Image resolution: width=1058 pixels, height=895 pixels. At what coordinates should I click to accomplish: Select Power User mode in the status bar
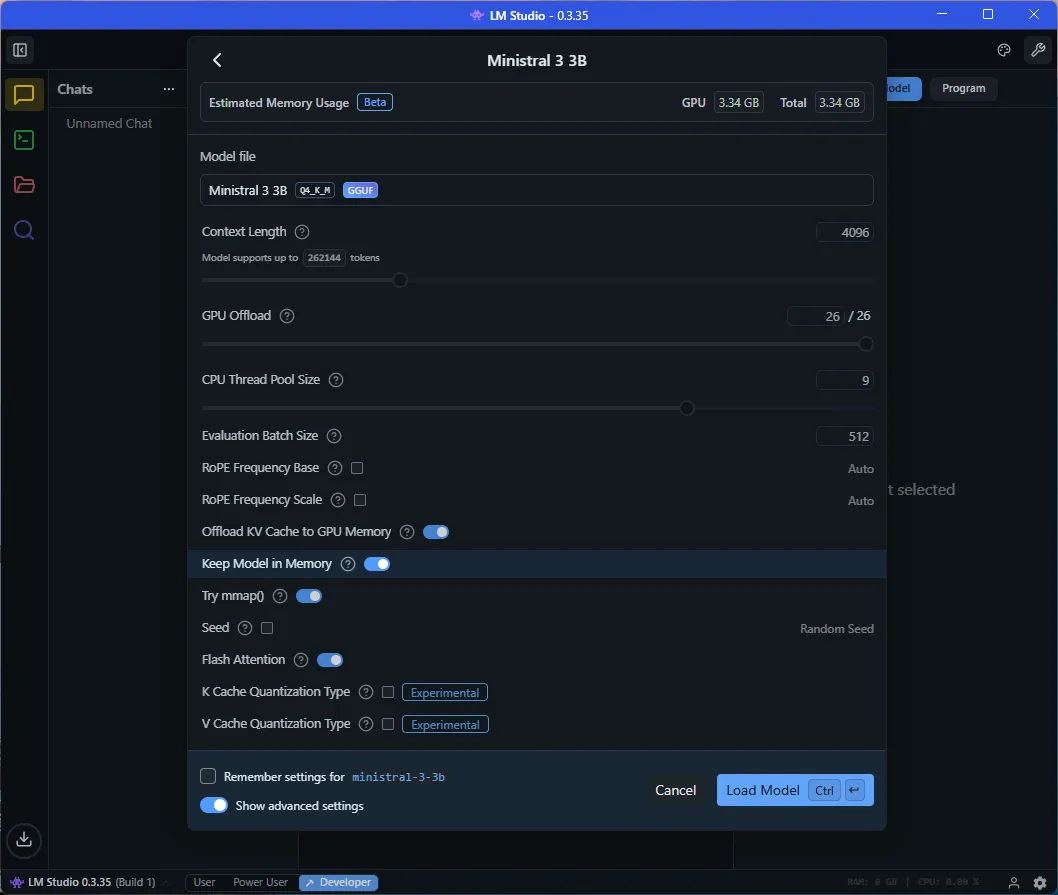pyautogui.click(x=259, y=882)
